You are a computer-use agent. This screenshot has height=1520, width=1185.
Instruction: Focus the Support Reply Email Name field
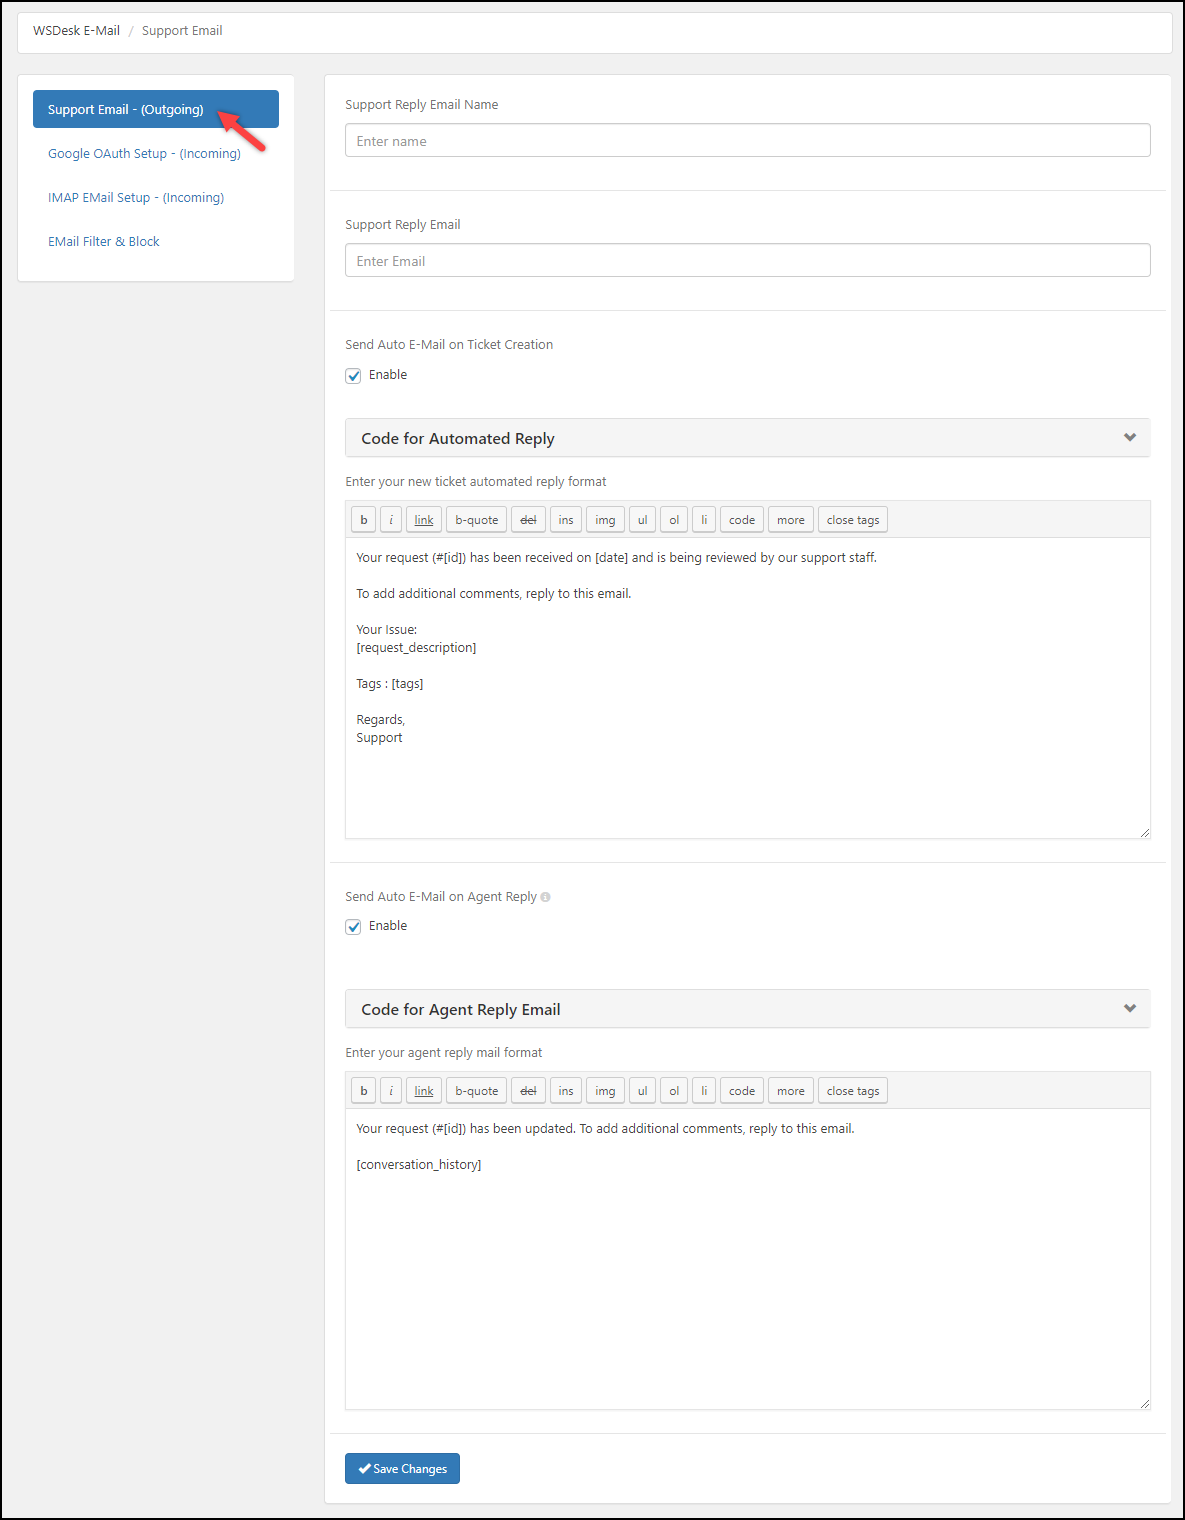point(747,141)
